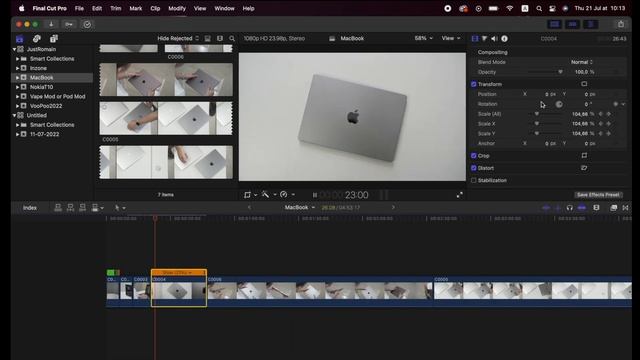Toggle the inspector layout button

(590, 24)
